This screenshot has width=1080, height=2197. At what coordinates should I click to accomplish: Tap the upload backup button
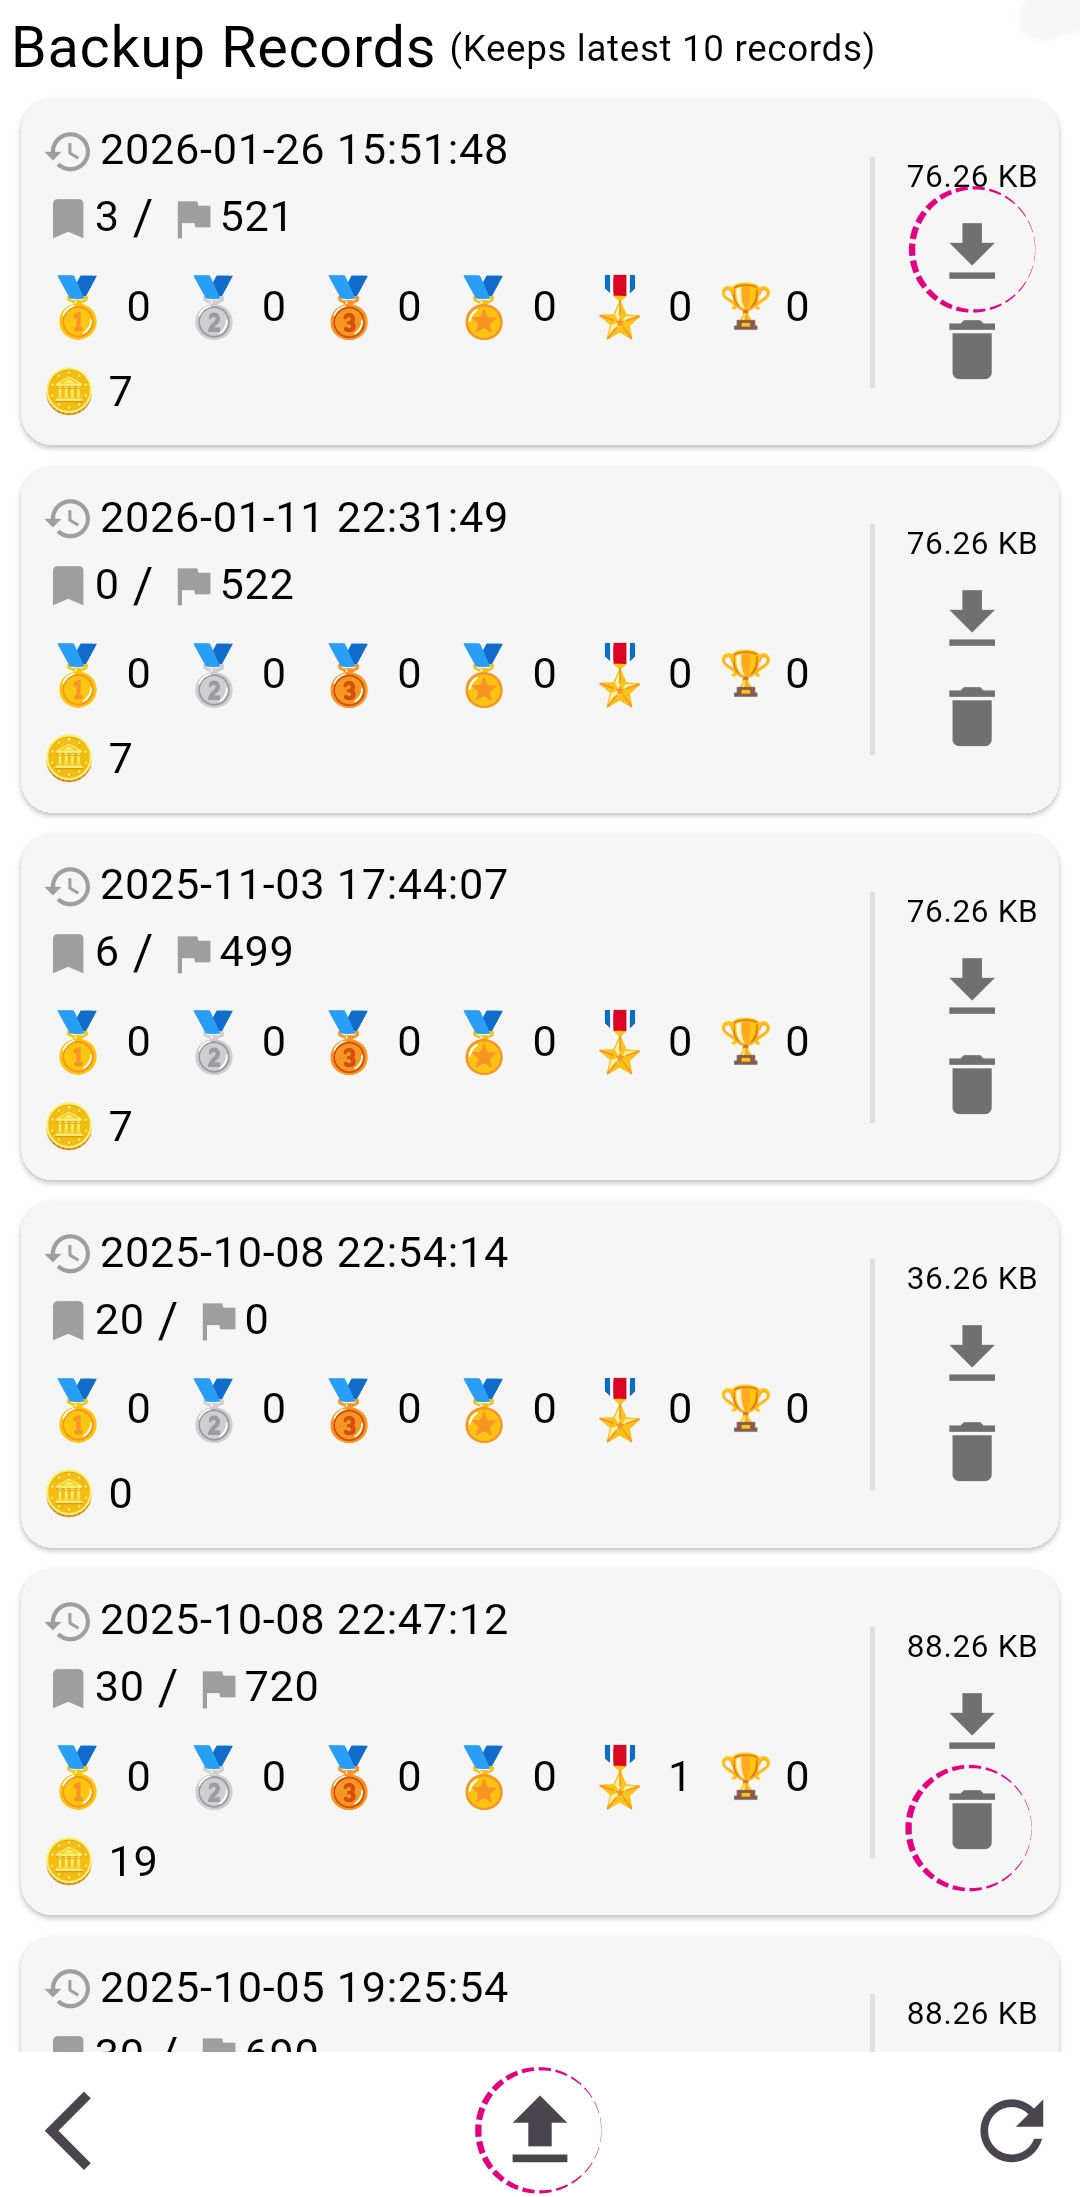[x=539, y=2130]
